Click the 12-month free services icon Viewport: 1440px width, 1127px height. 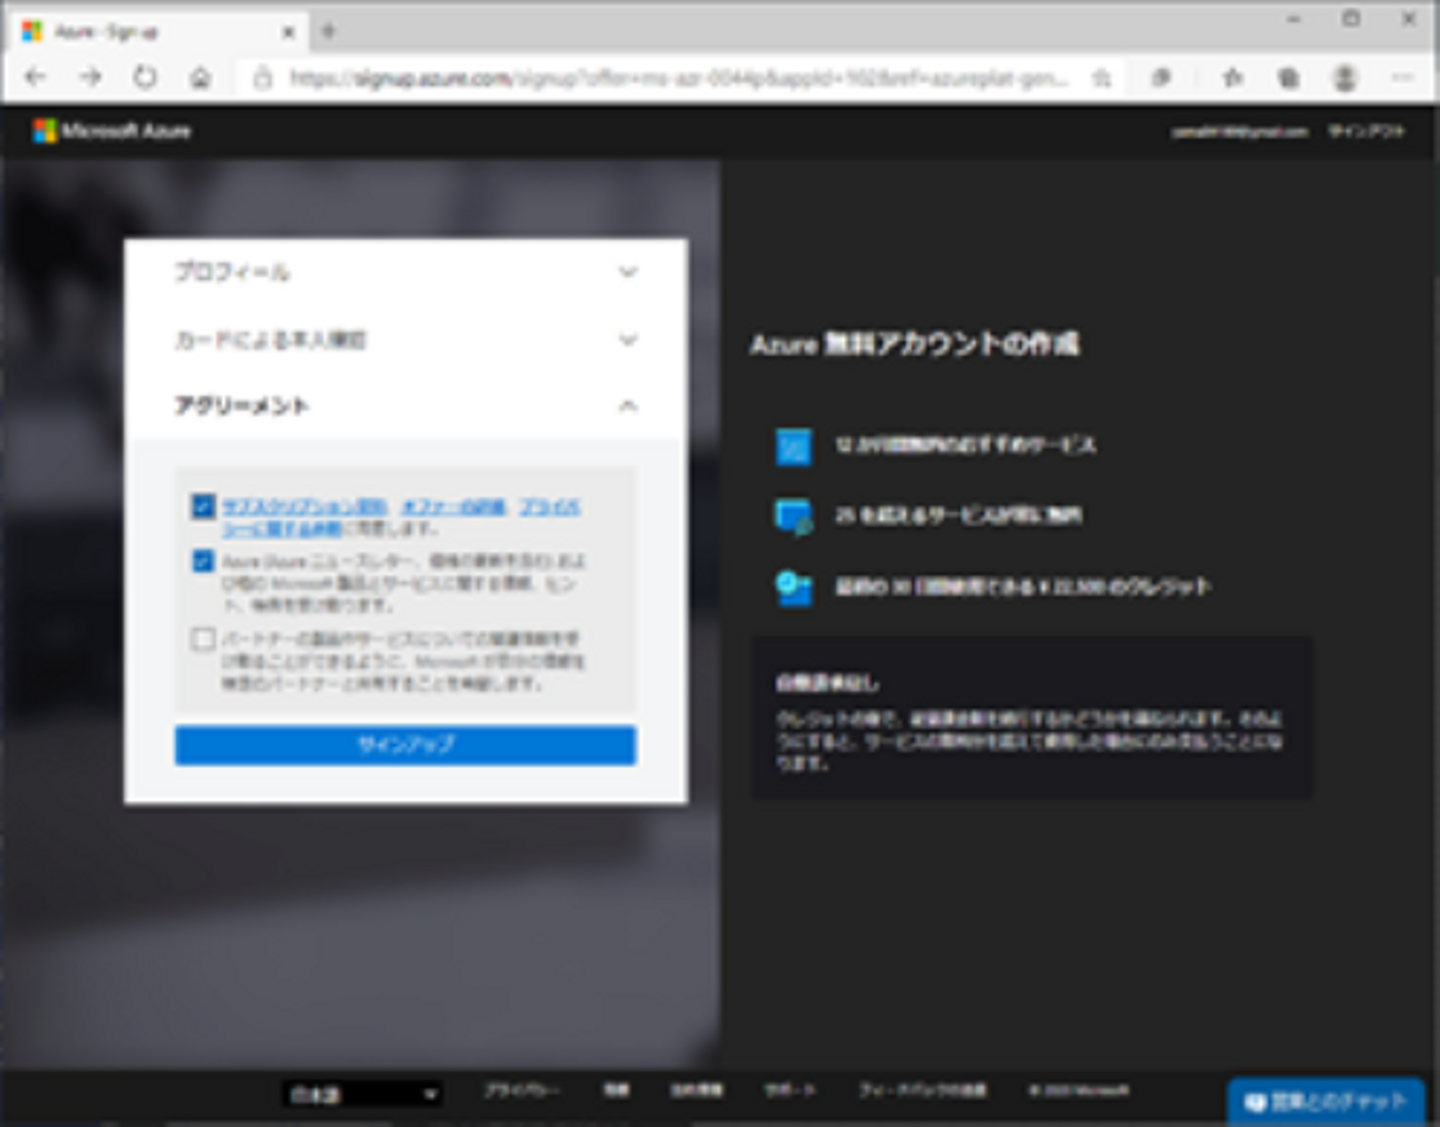pyautogui.click(x=794, y=446)
